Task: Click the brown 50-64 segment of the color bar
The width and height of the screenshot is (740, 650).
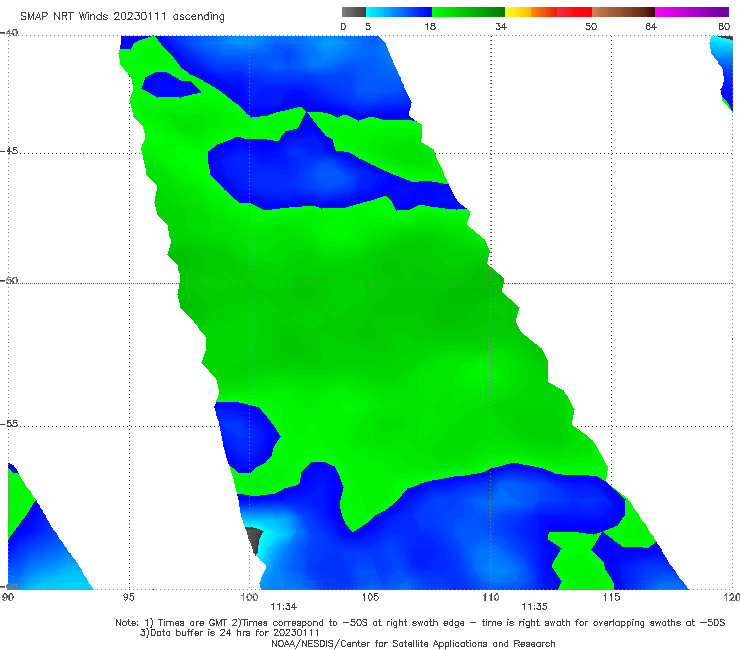Action: point(623,12)
